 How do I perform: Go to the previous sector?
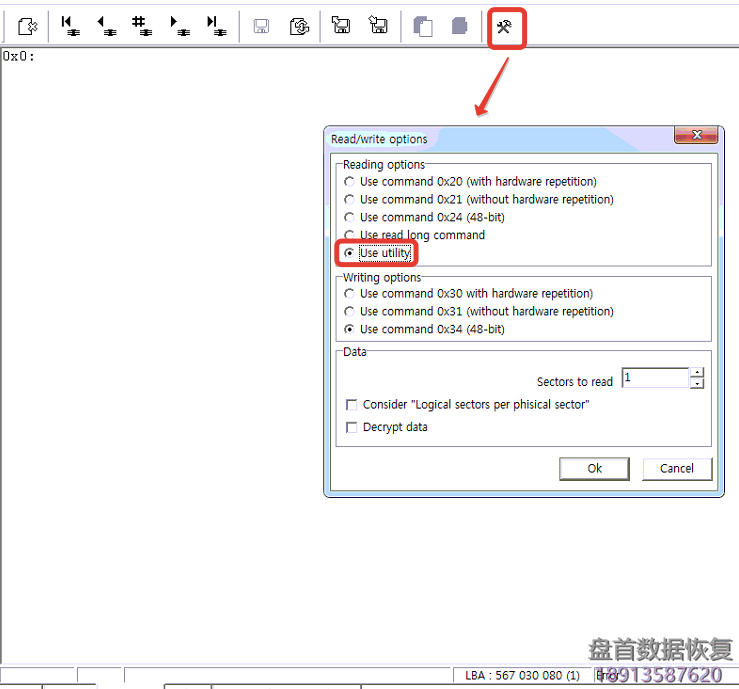(x=105, y=27)
